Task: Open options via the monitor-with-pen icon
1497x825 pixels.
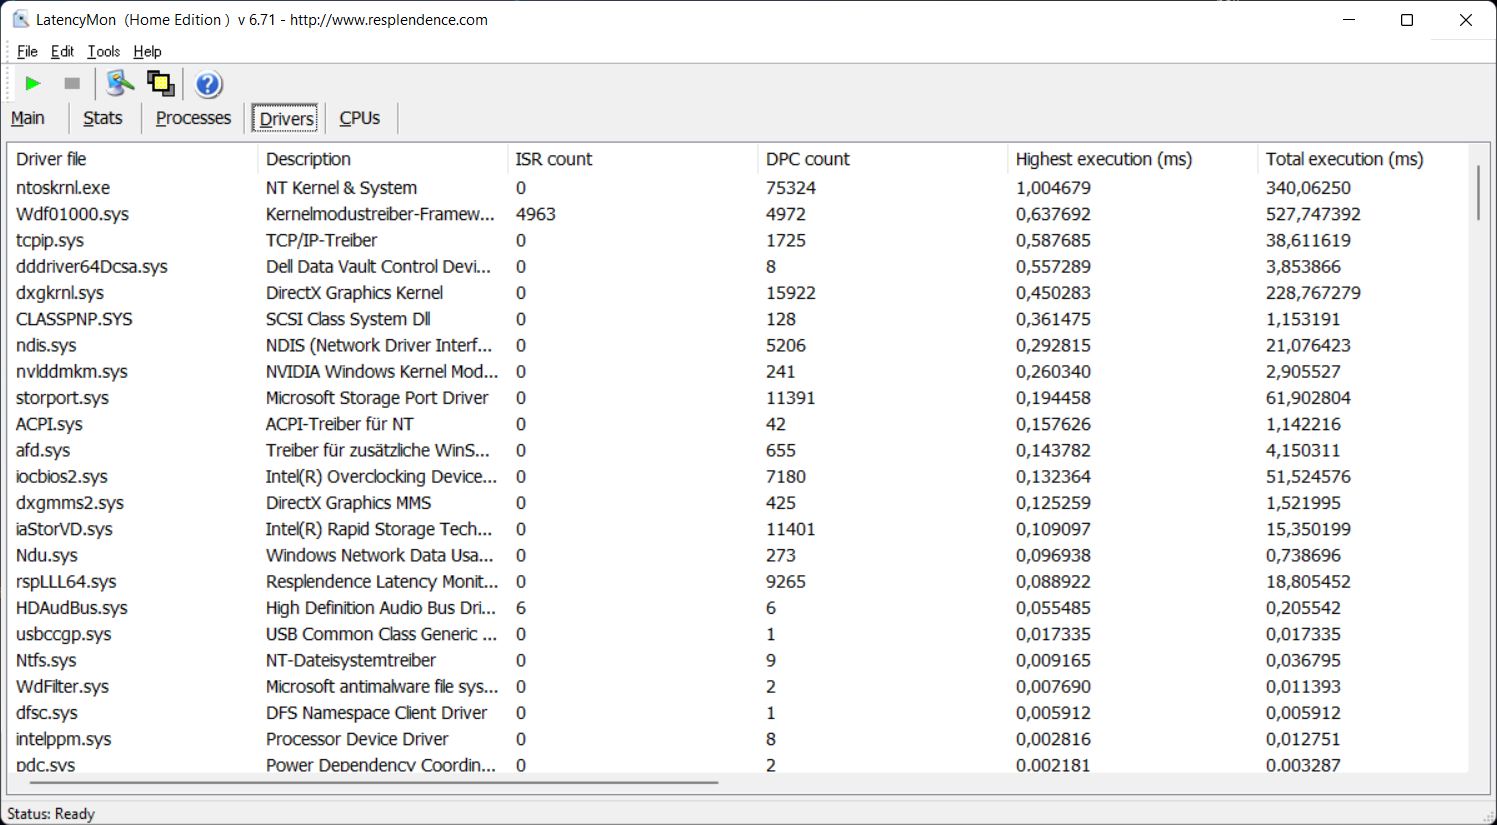Action: click(x=120, y=84)
